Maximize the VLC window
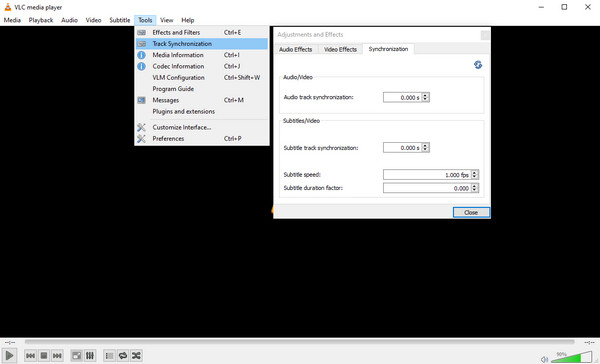 (x=564, y=7)
